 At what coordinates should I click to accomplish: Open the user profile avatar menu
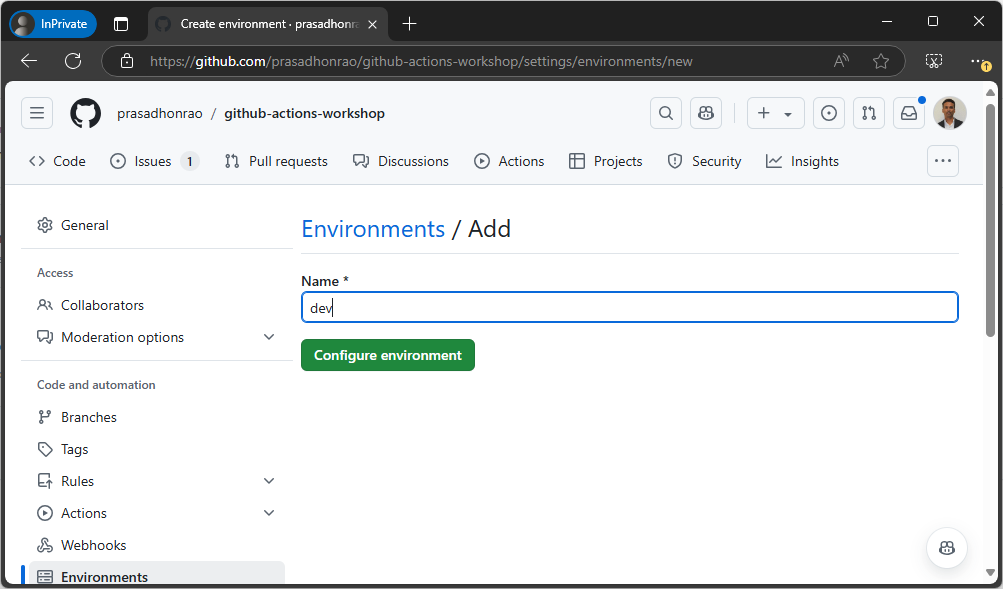pos(949,113)
